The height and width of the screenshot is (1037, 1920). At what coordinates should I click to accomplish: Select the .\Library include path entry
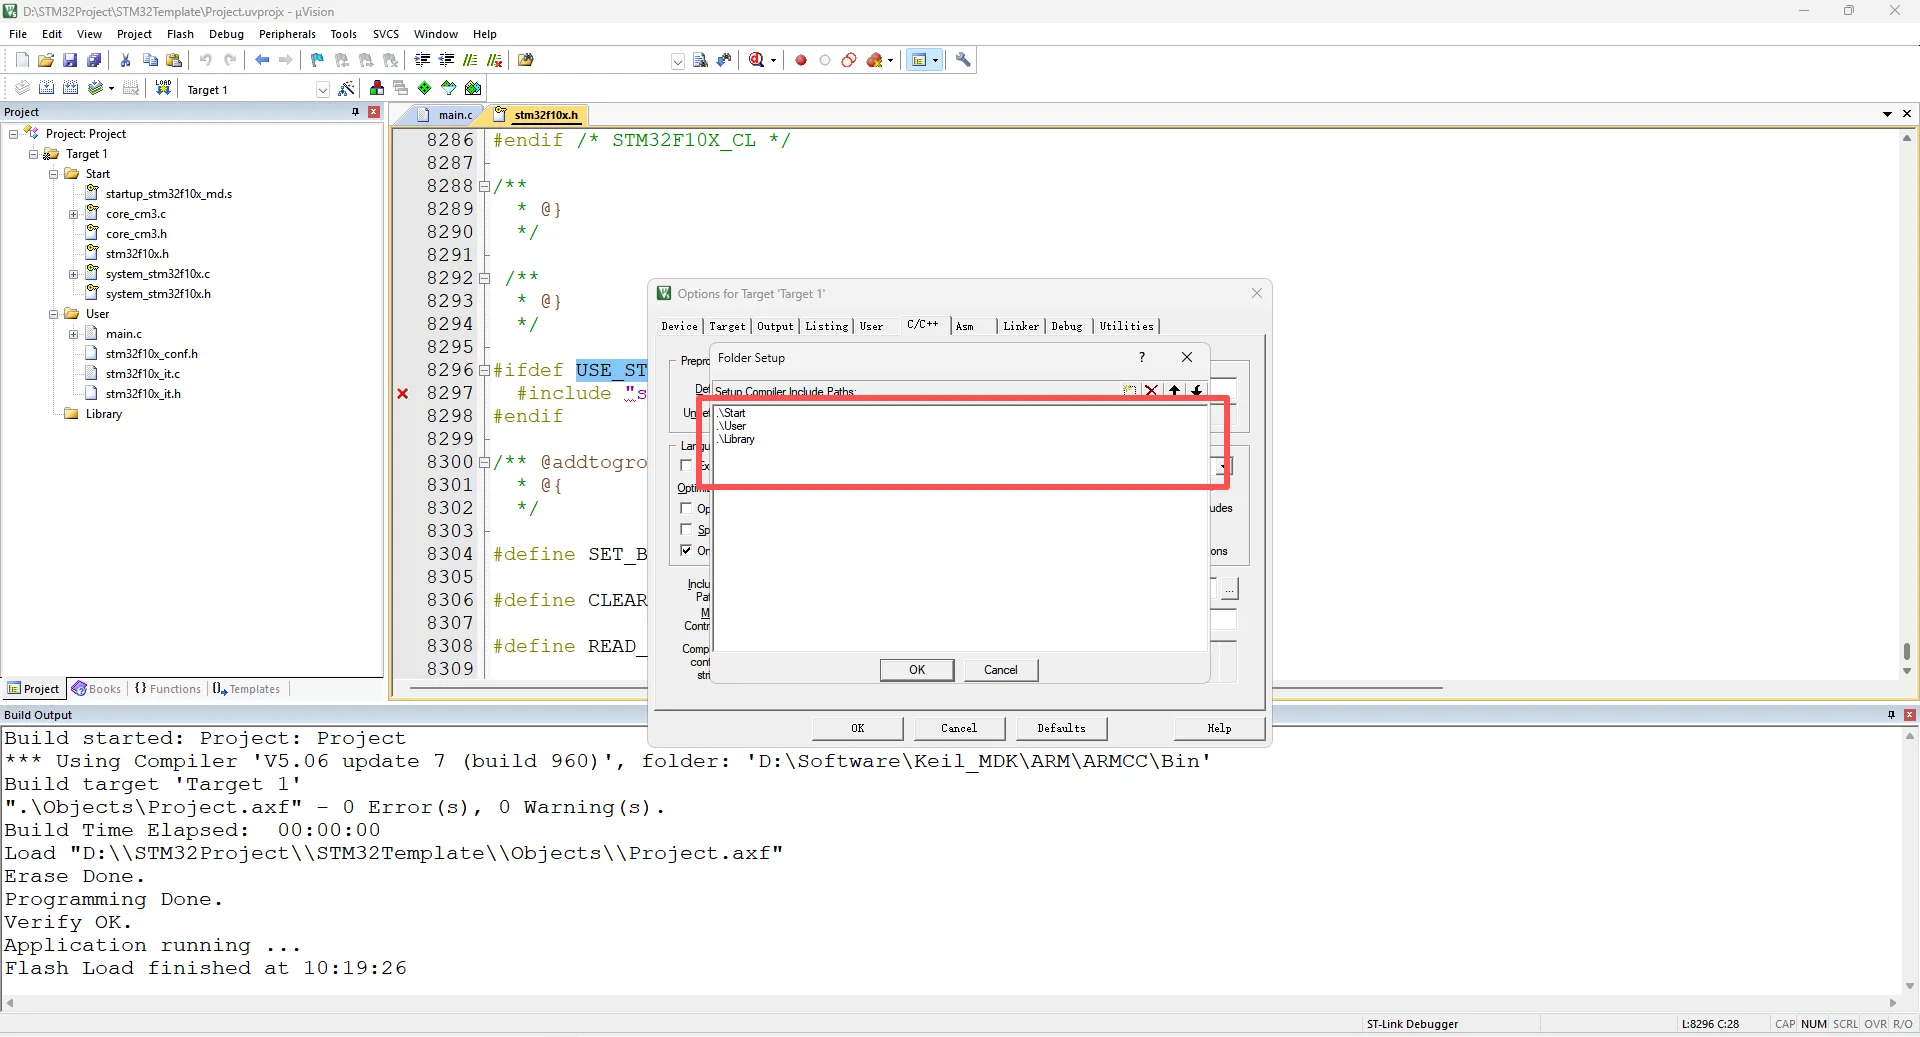click(x=737, y=439)
